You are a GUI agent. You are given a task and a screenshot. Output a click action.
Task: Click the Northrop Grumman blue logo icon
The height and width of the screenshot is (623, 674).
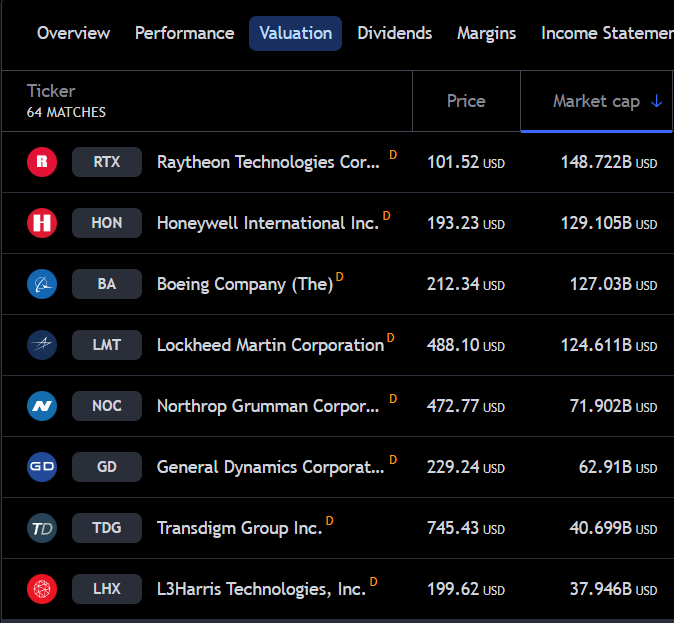[42, 406]
